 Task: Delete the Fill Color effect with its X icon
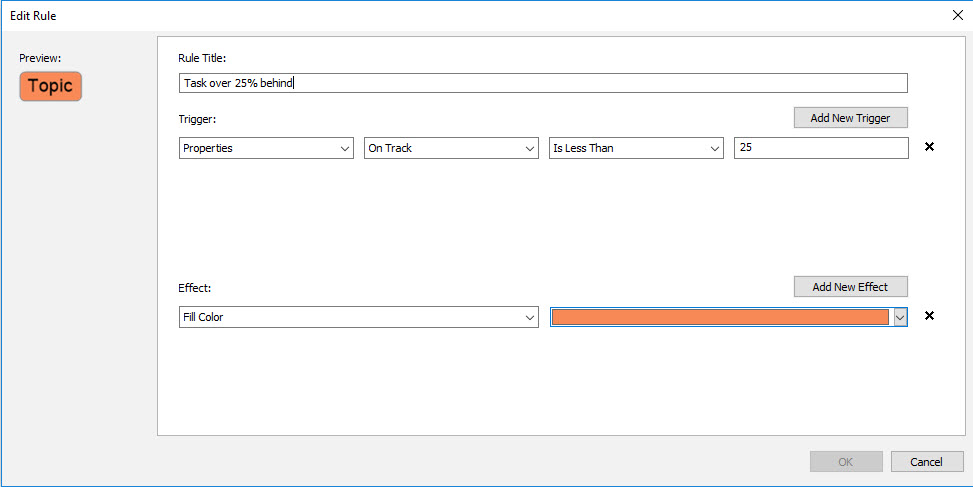point(929,316)
